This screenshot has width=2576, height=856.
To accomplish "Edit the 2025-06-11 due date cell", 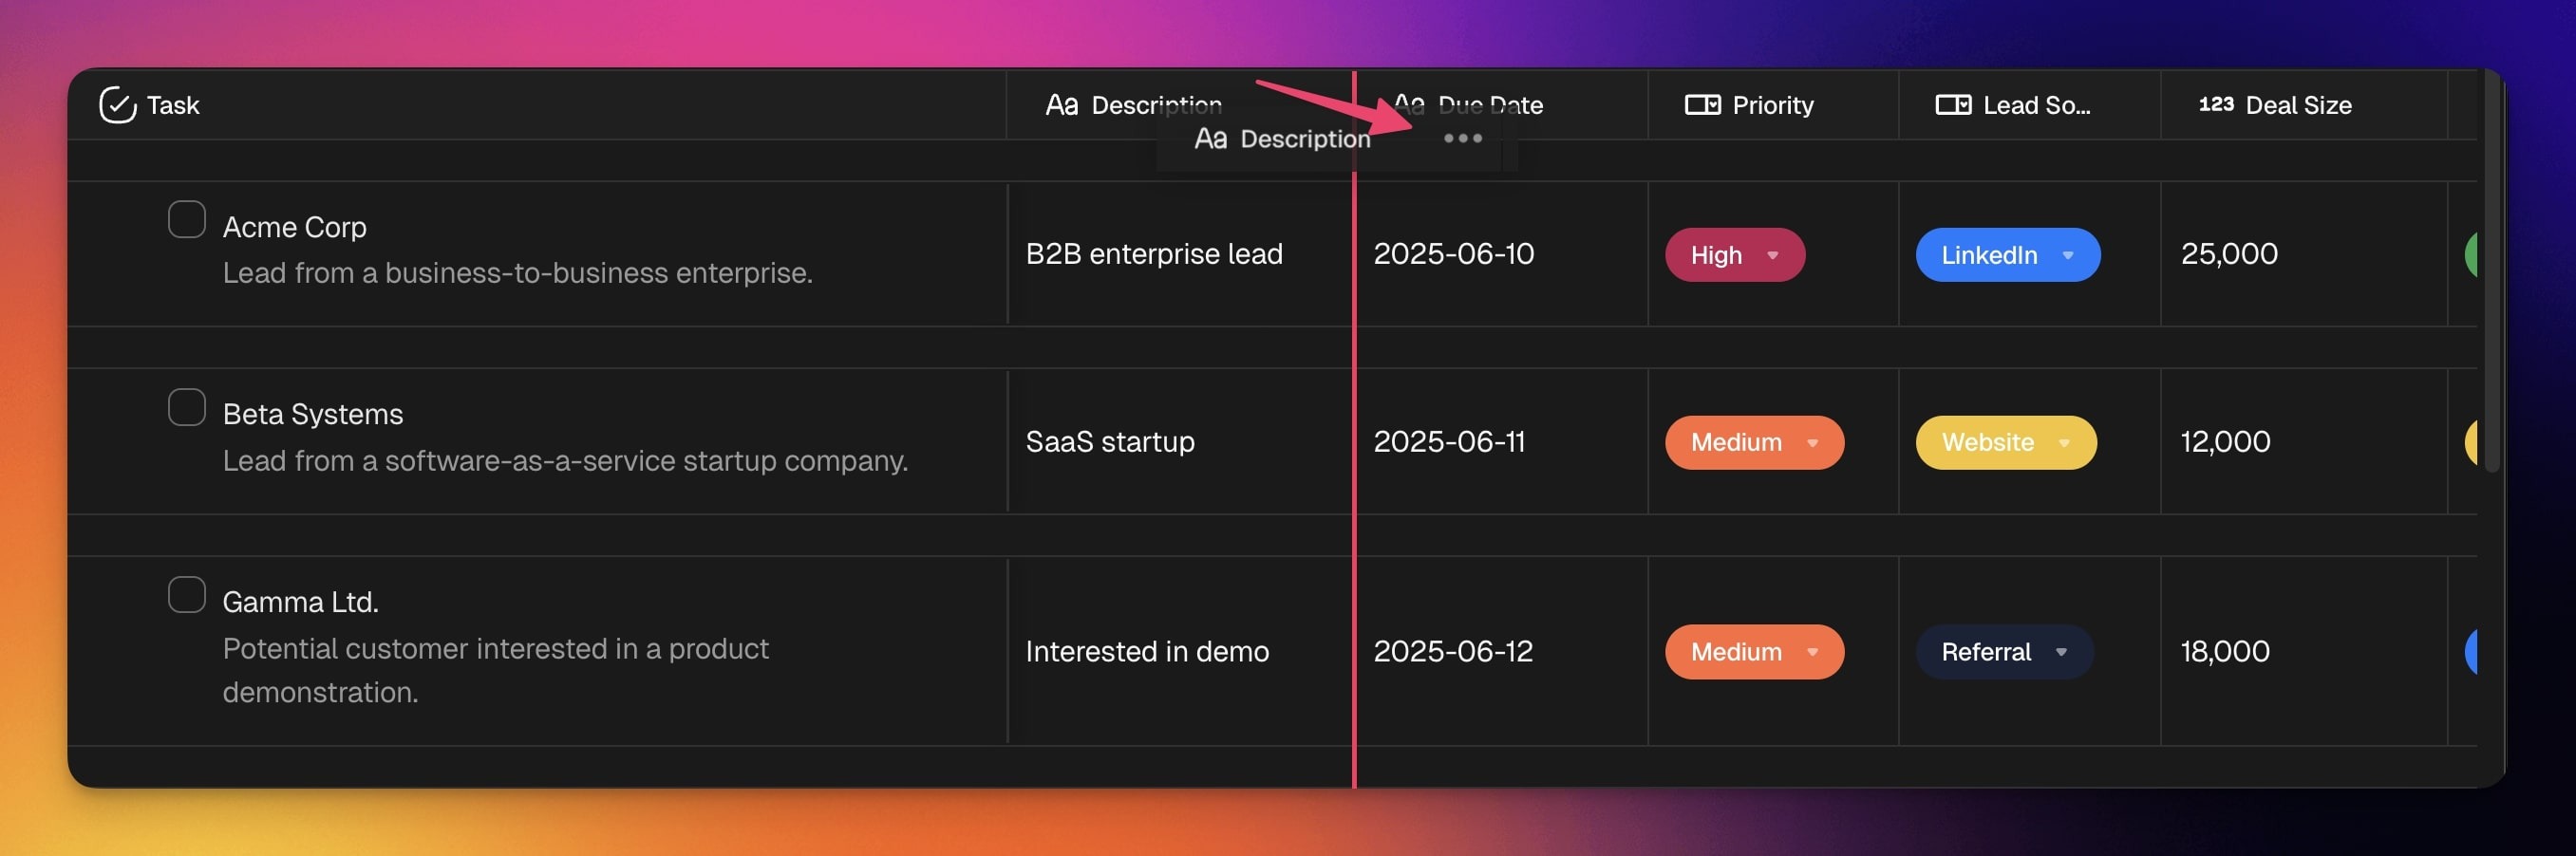I will (x=1449, y=442).
